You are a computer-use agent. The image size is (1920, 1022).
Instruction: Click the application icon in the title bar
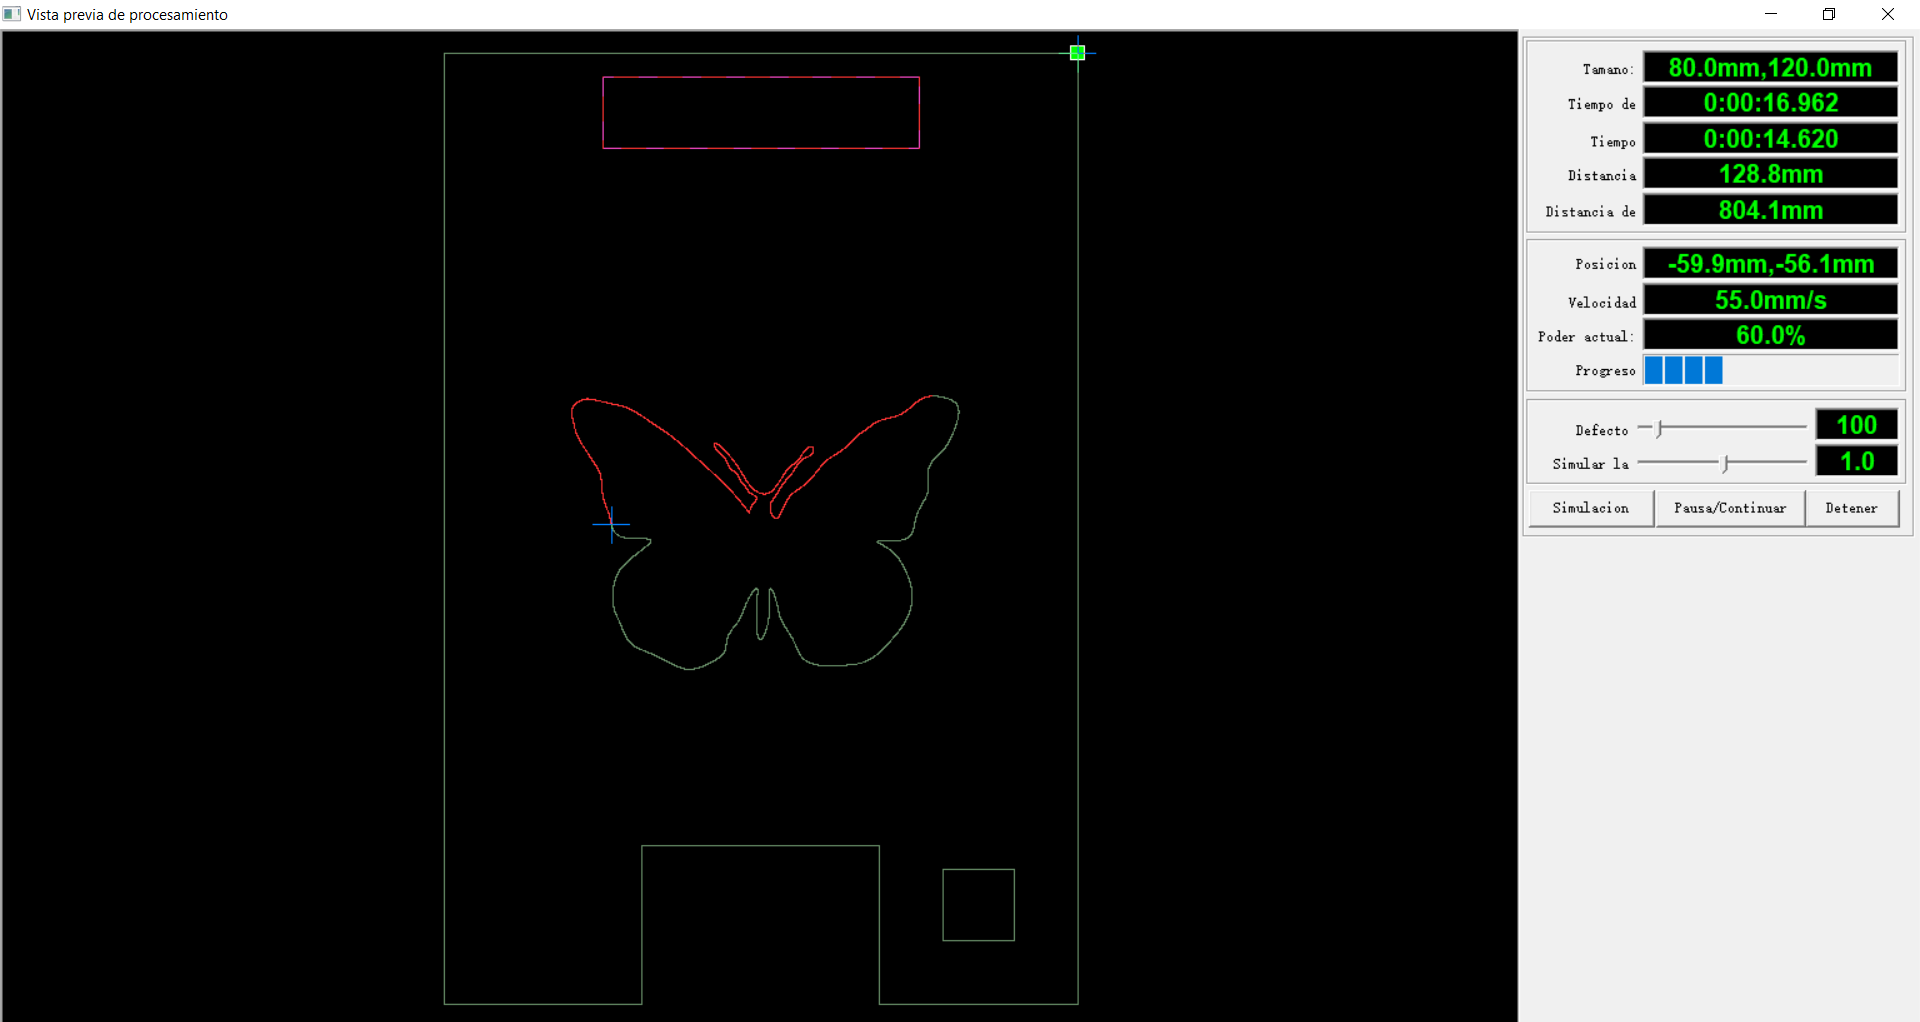pos(11,14)
